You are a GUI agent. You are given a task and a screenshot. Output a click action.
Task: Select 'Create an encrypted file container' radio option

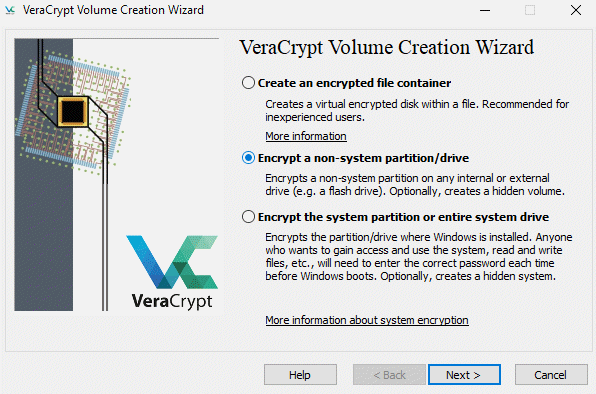pyautogui.click(x=248, y=82)
